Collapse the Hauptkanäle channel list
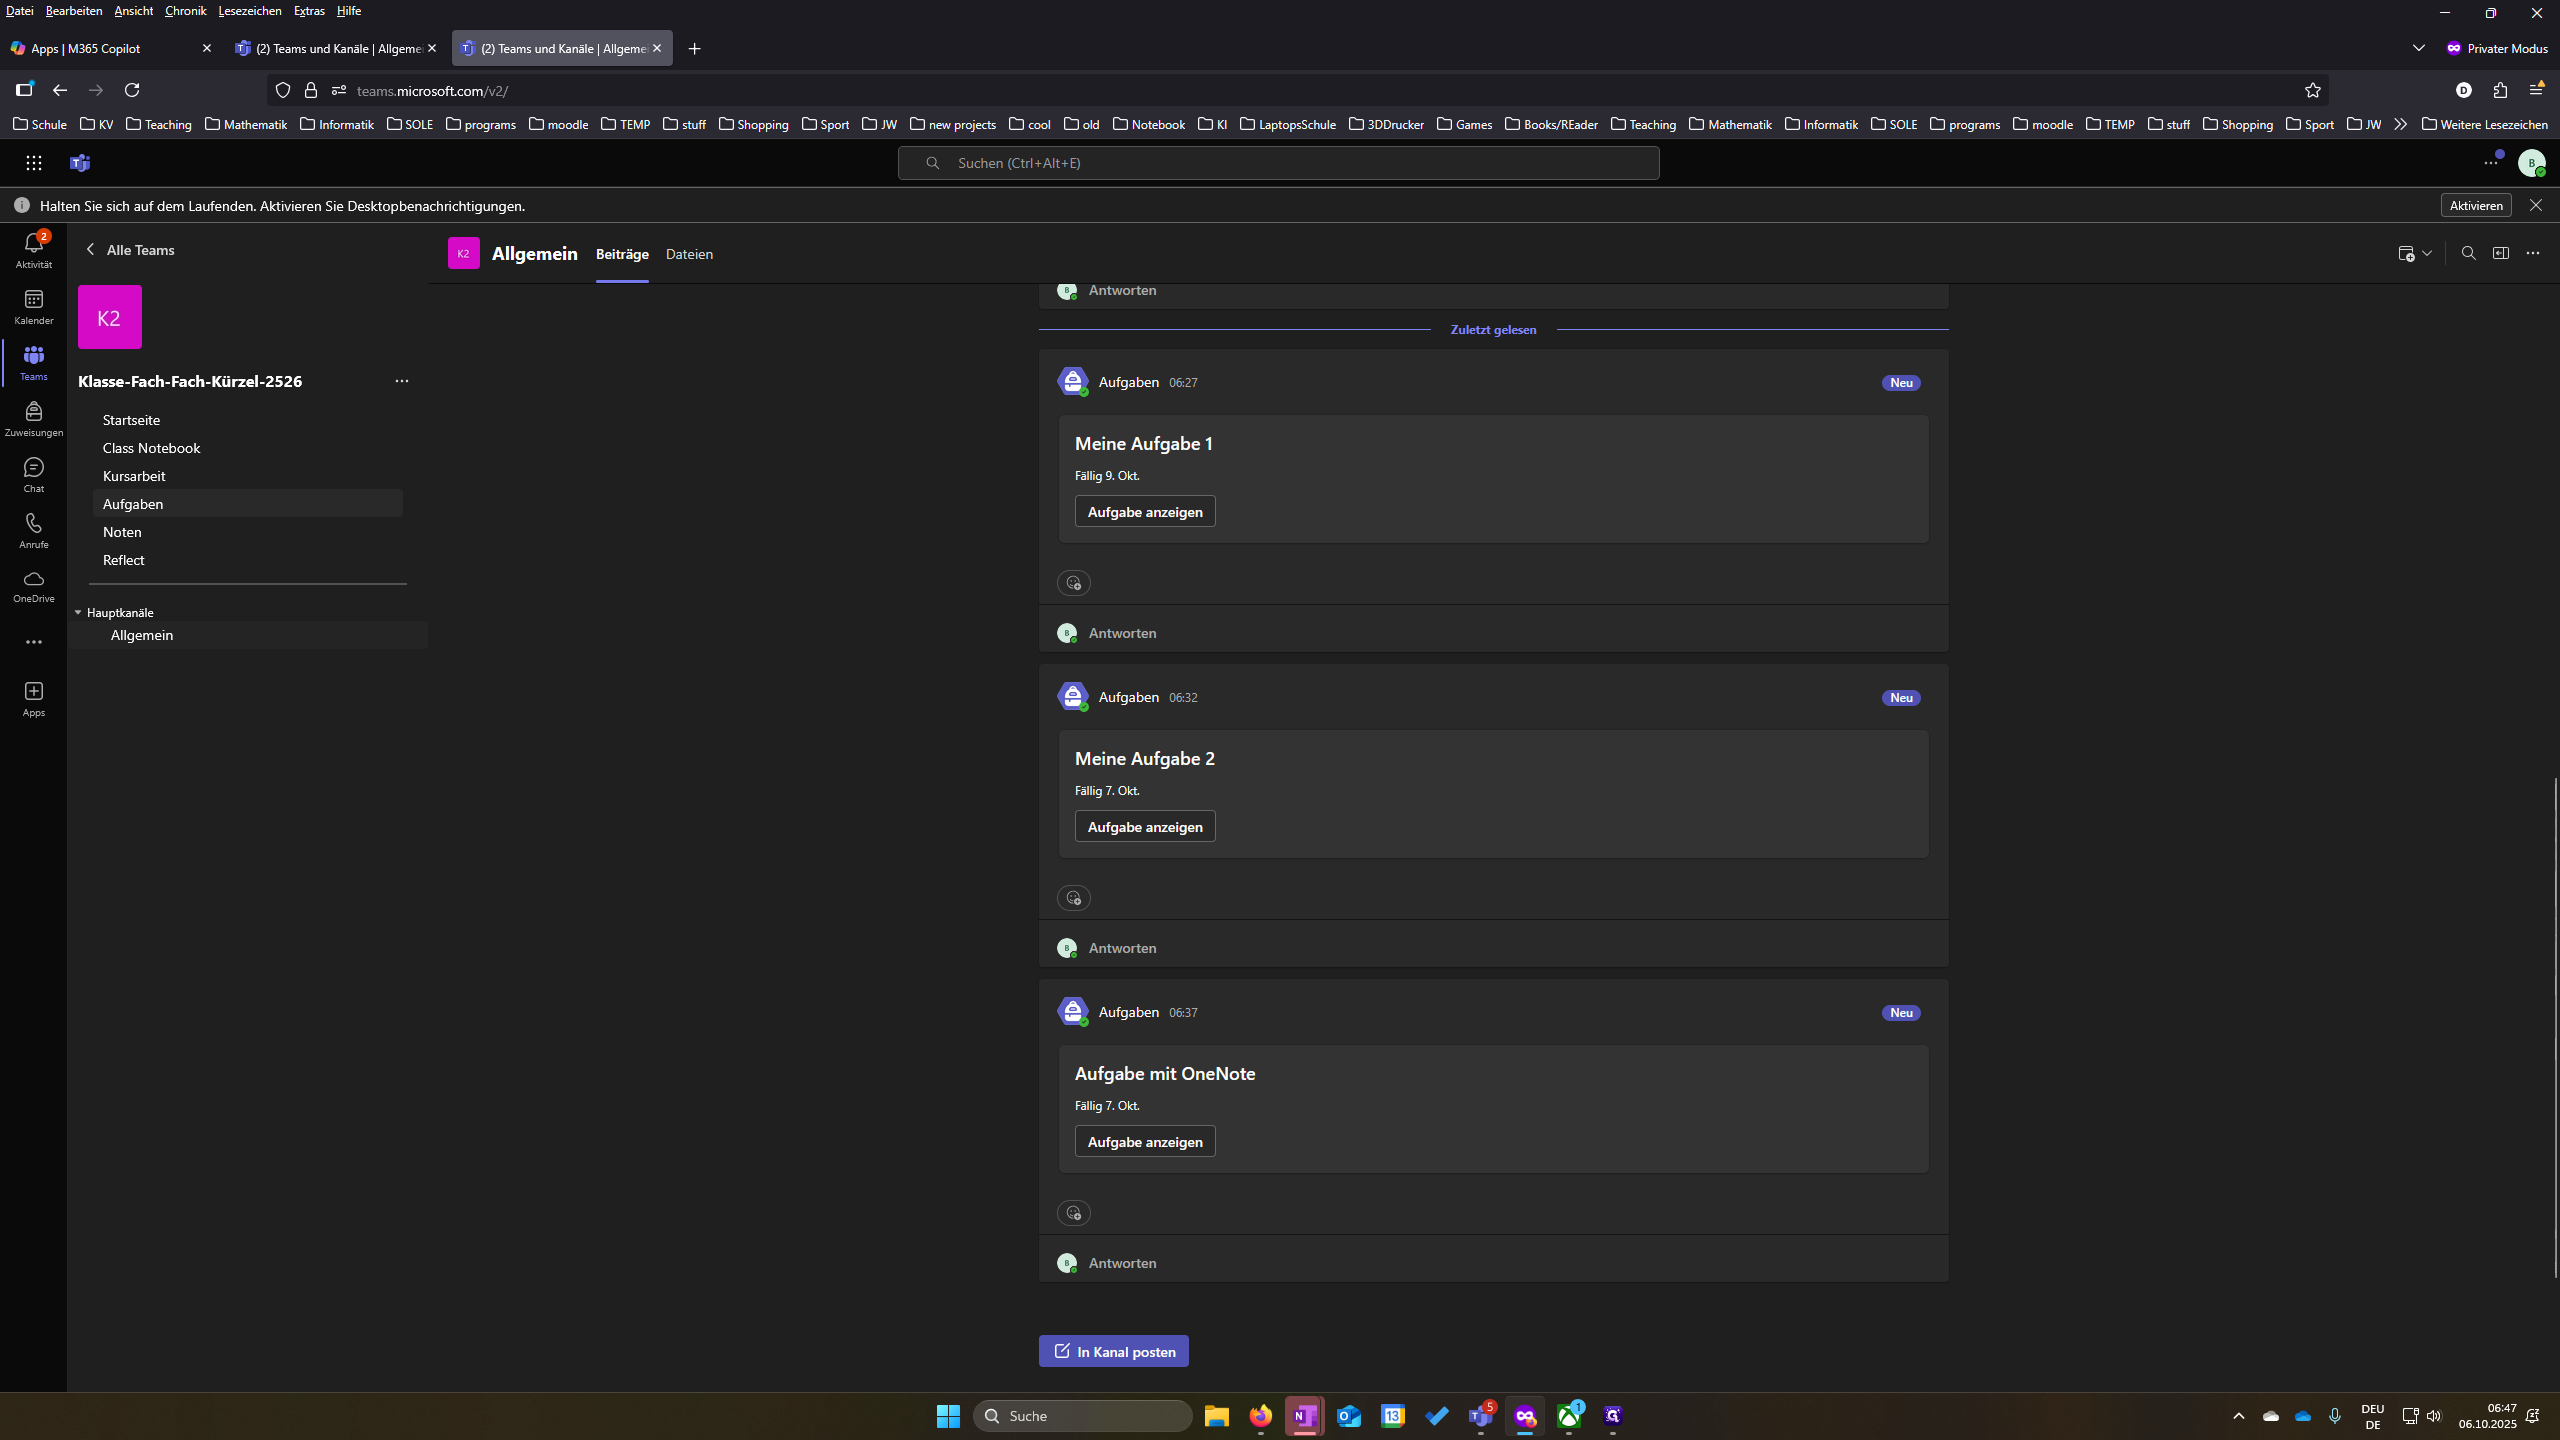2560x1440 pixels. pyautogui.click(x=78, y=612)
